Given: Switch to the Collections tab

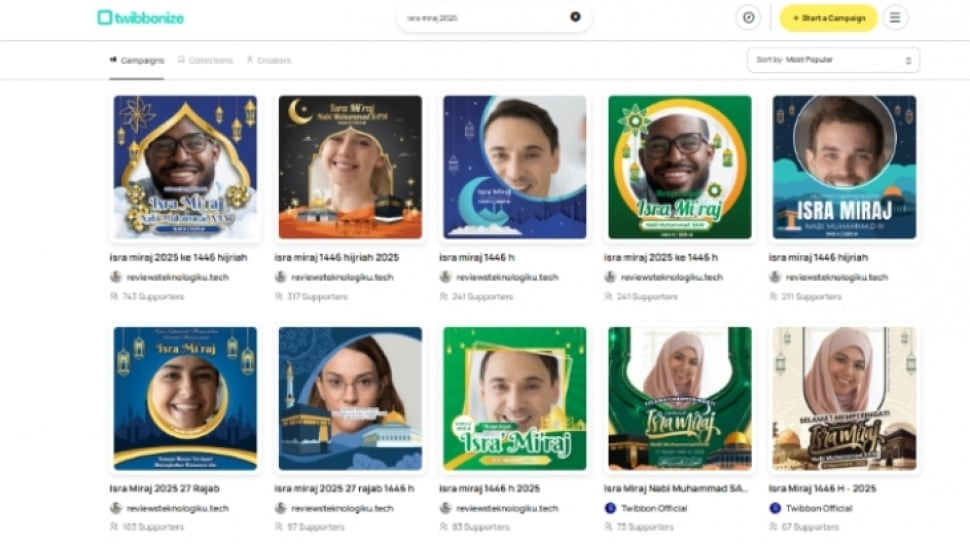Looking at the screenshot, I should point(205,60).
